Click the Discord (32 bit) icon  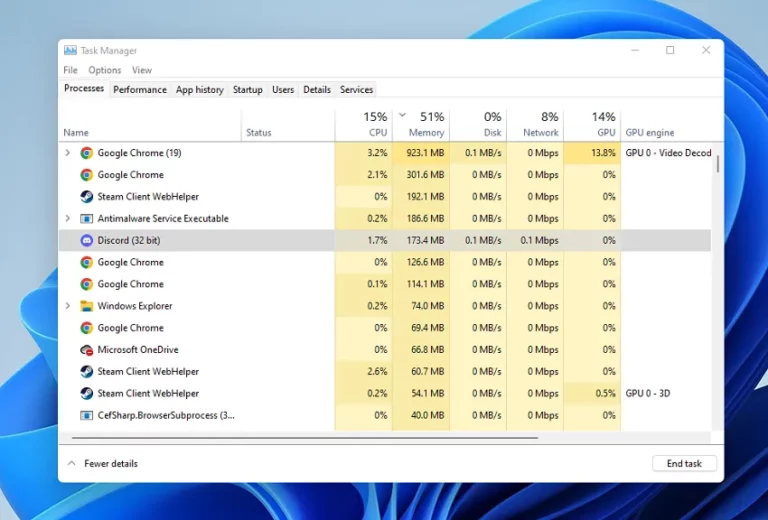pyautogui.click(x=87, y=240)
